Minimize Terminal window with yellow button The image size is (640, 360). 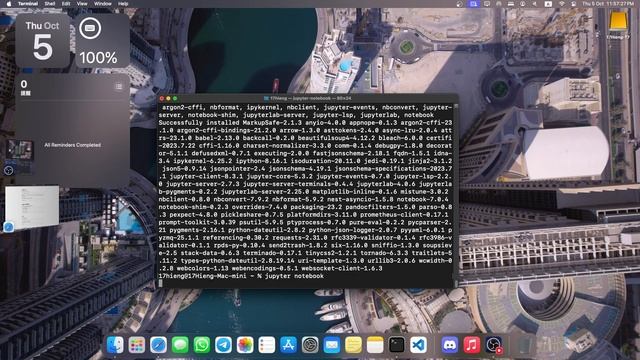169,98
